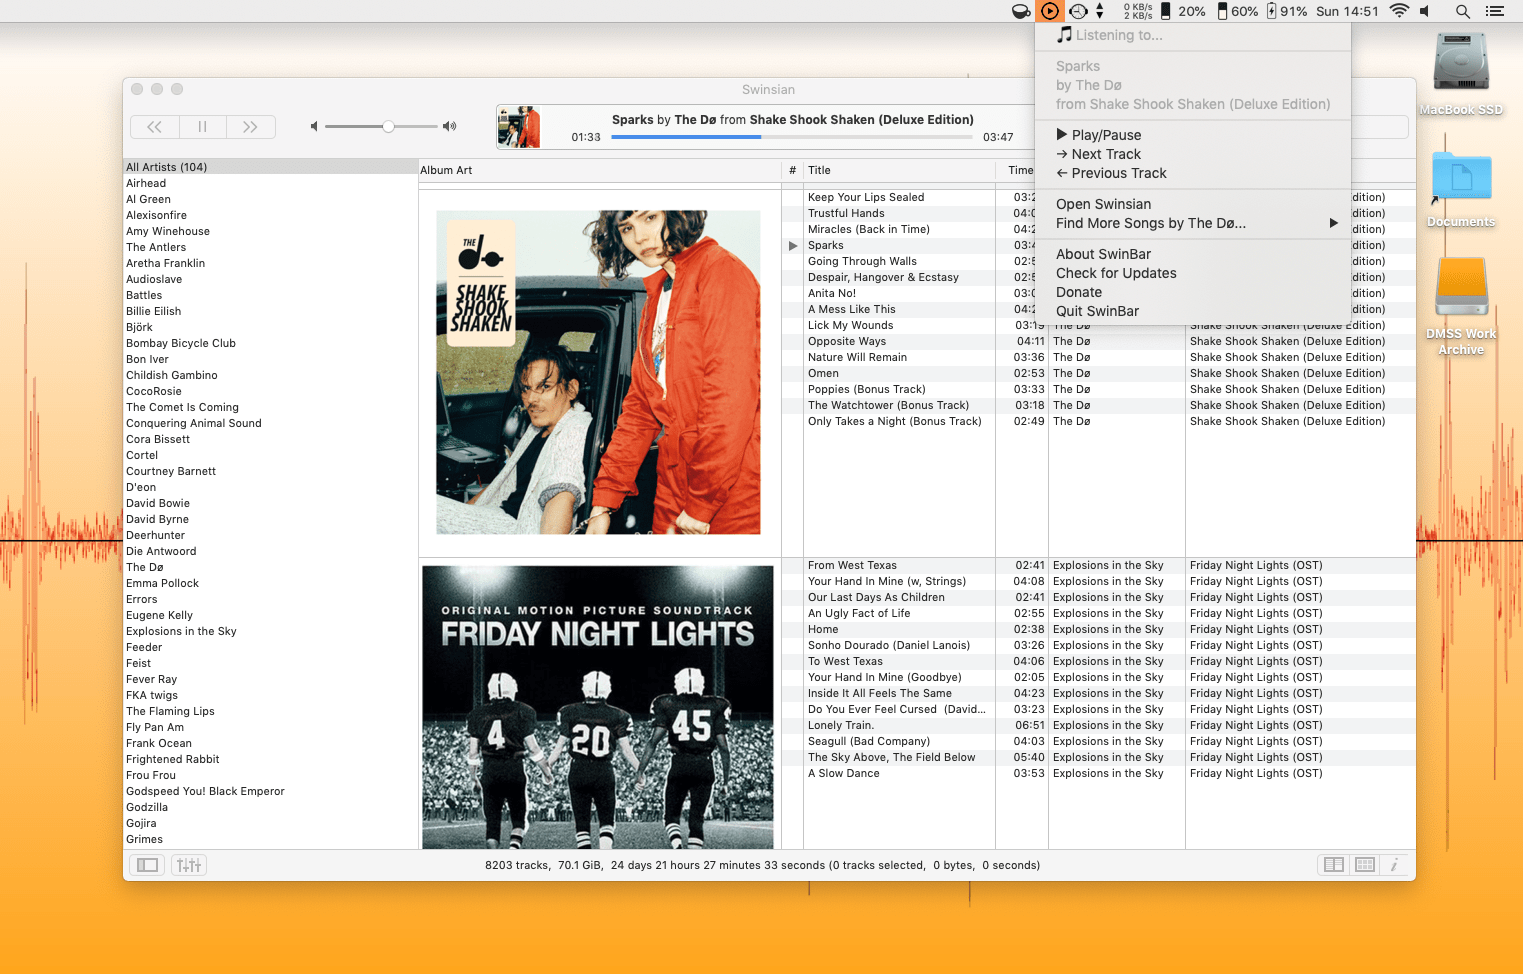Adjust the Swinsian volume slider knob
The image size is (1523, 974).
coord(388,126)
